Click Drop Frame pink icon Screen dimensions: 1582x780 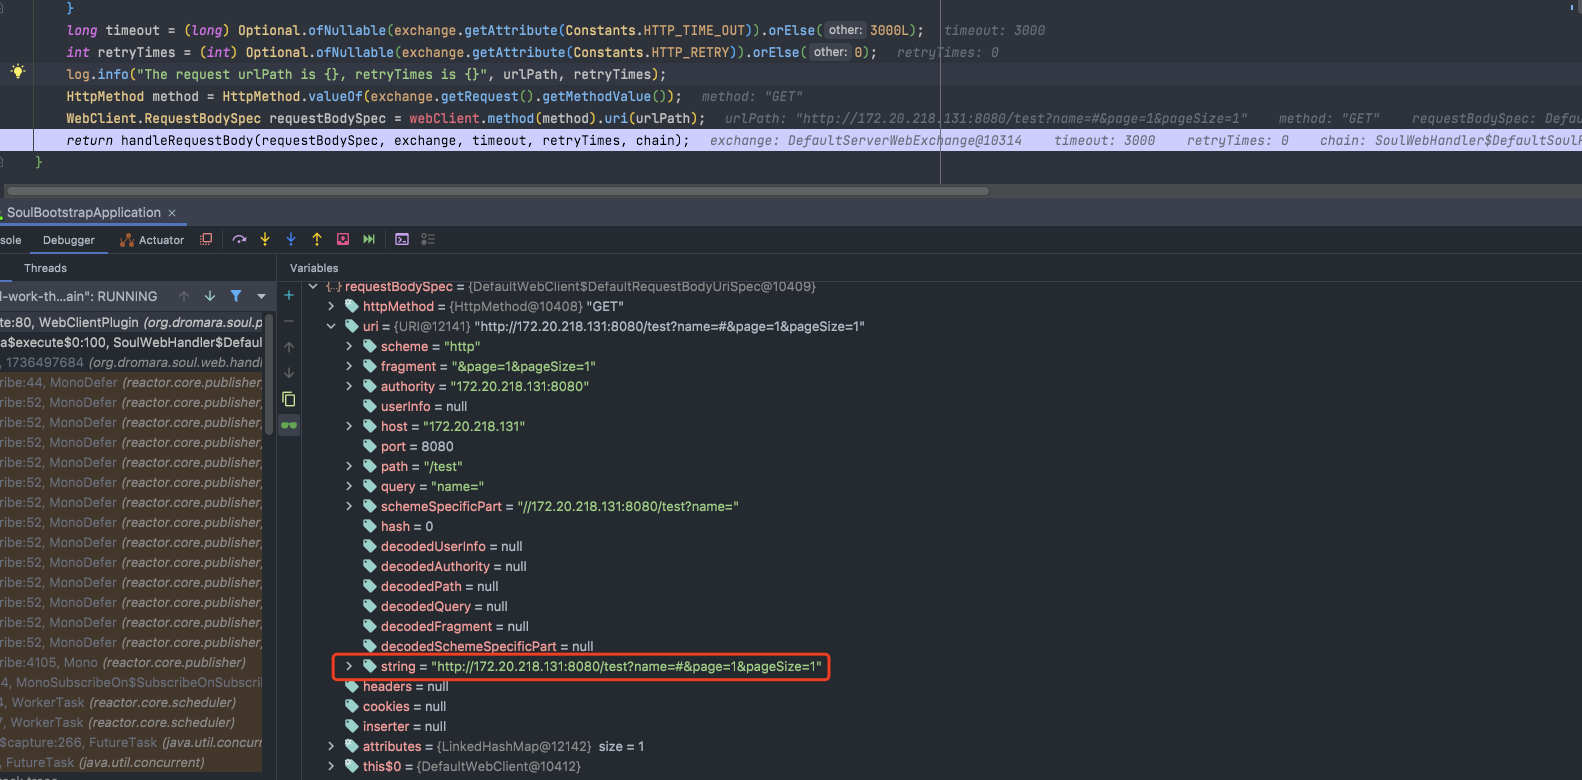343,239
